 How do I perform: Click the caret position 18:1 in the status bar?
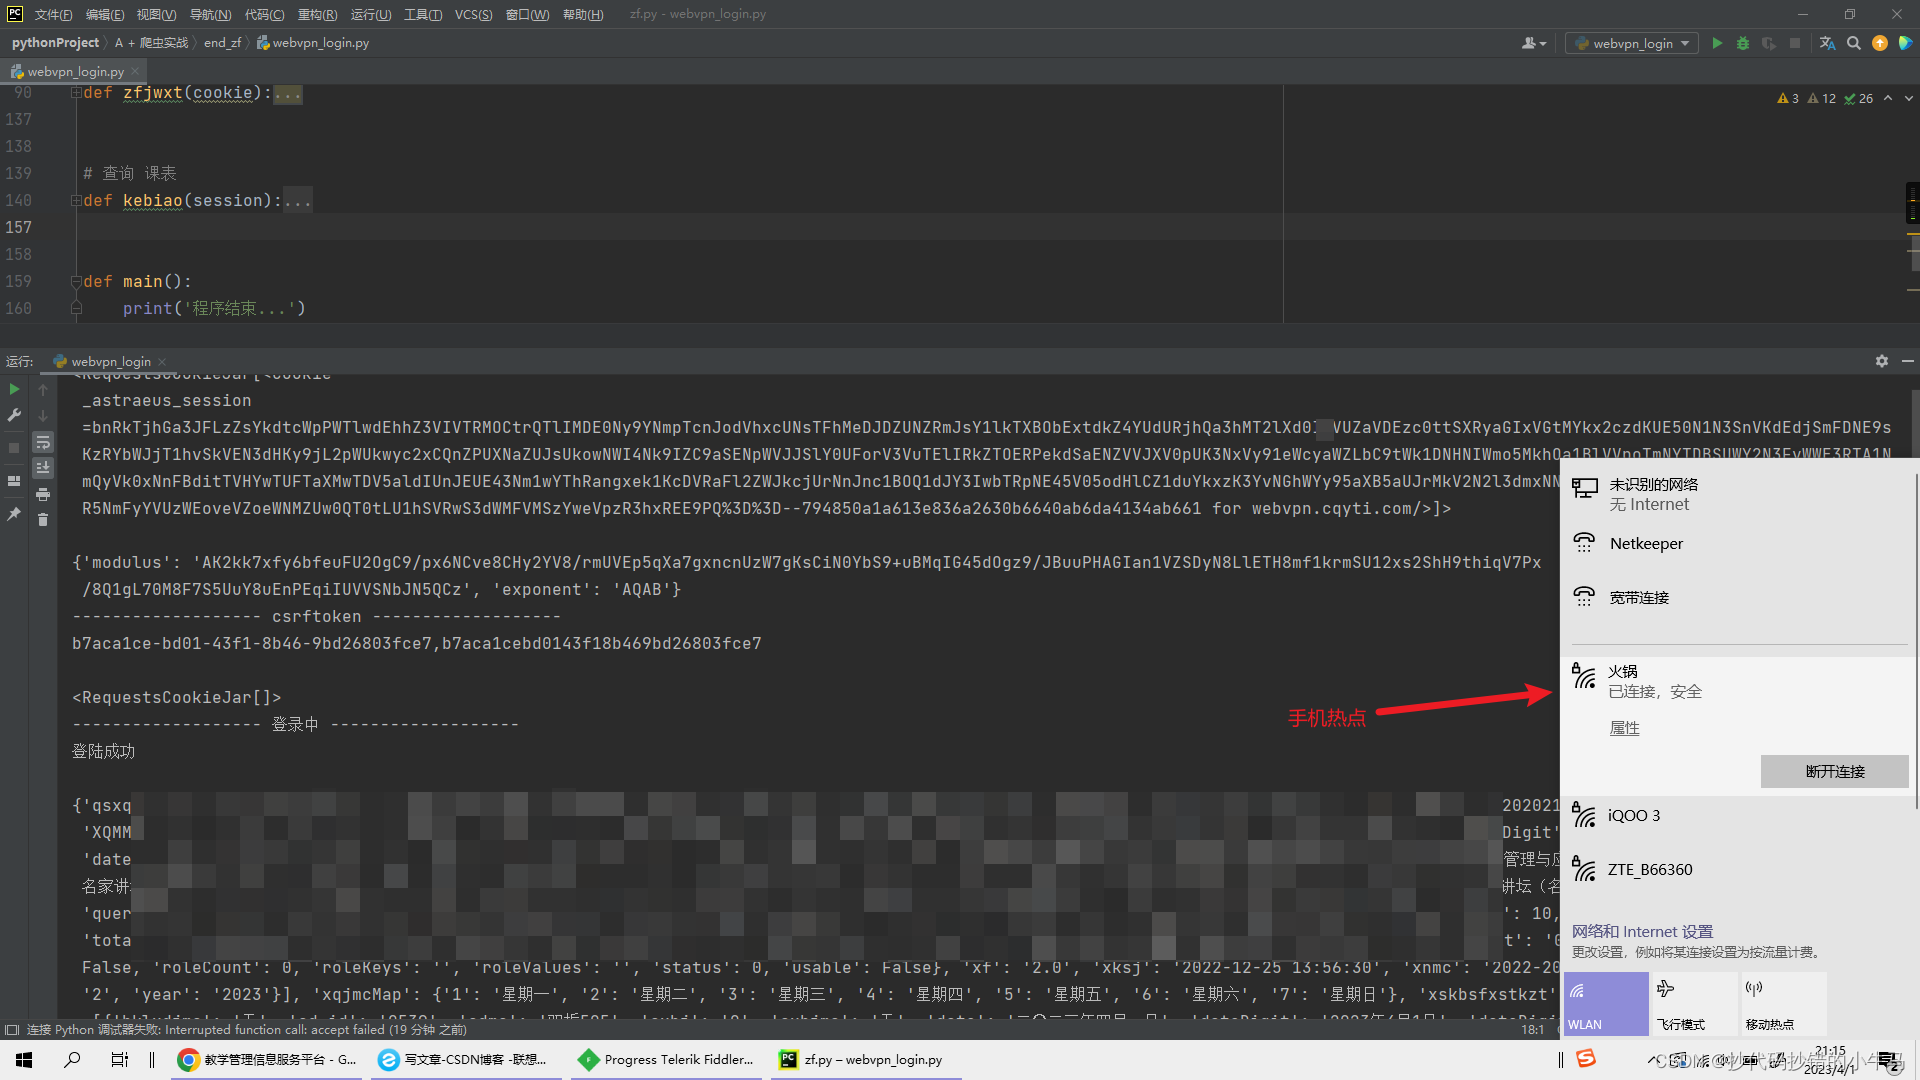[x=1532, y=1029]
